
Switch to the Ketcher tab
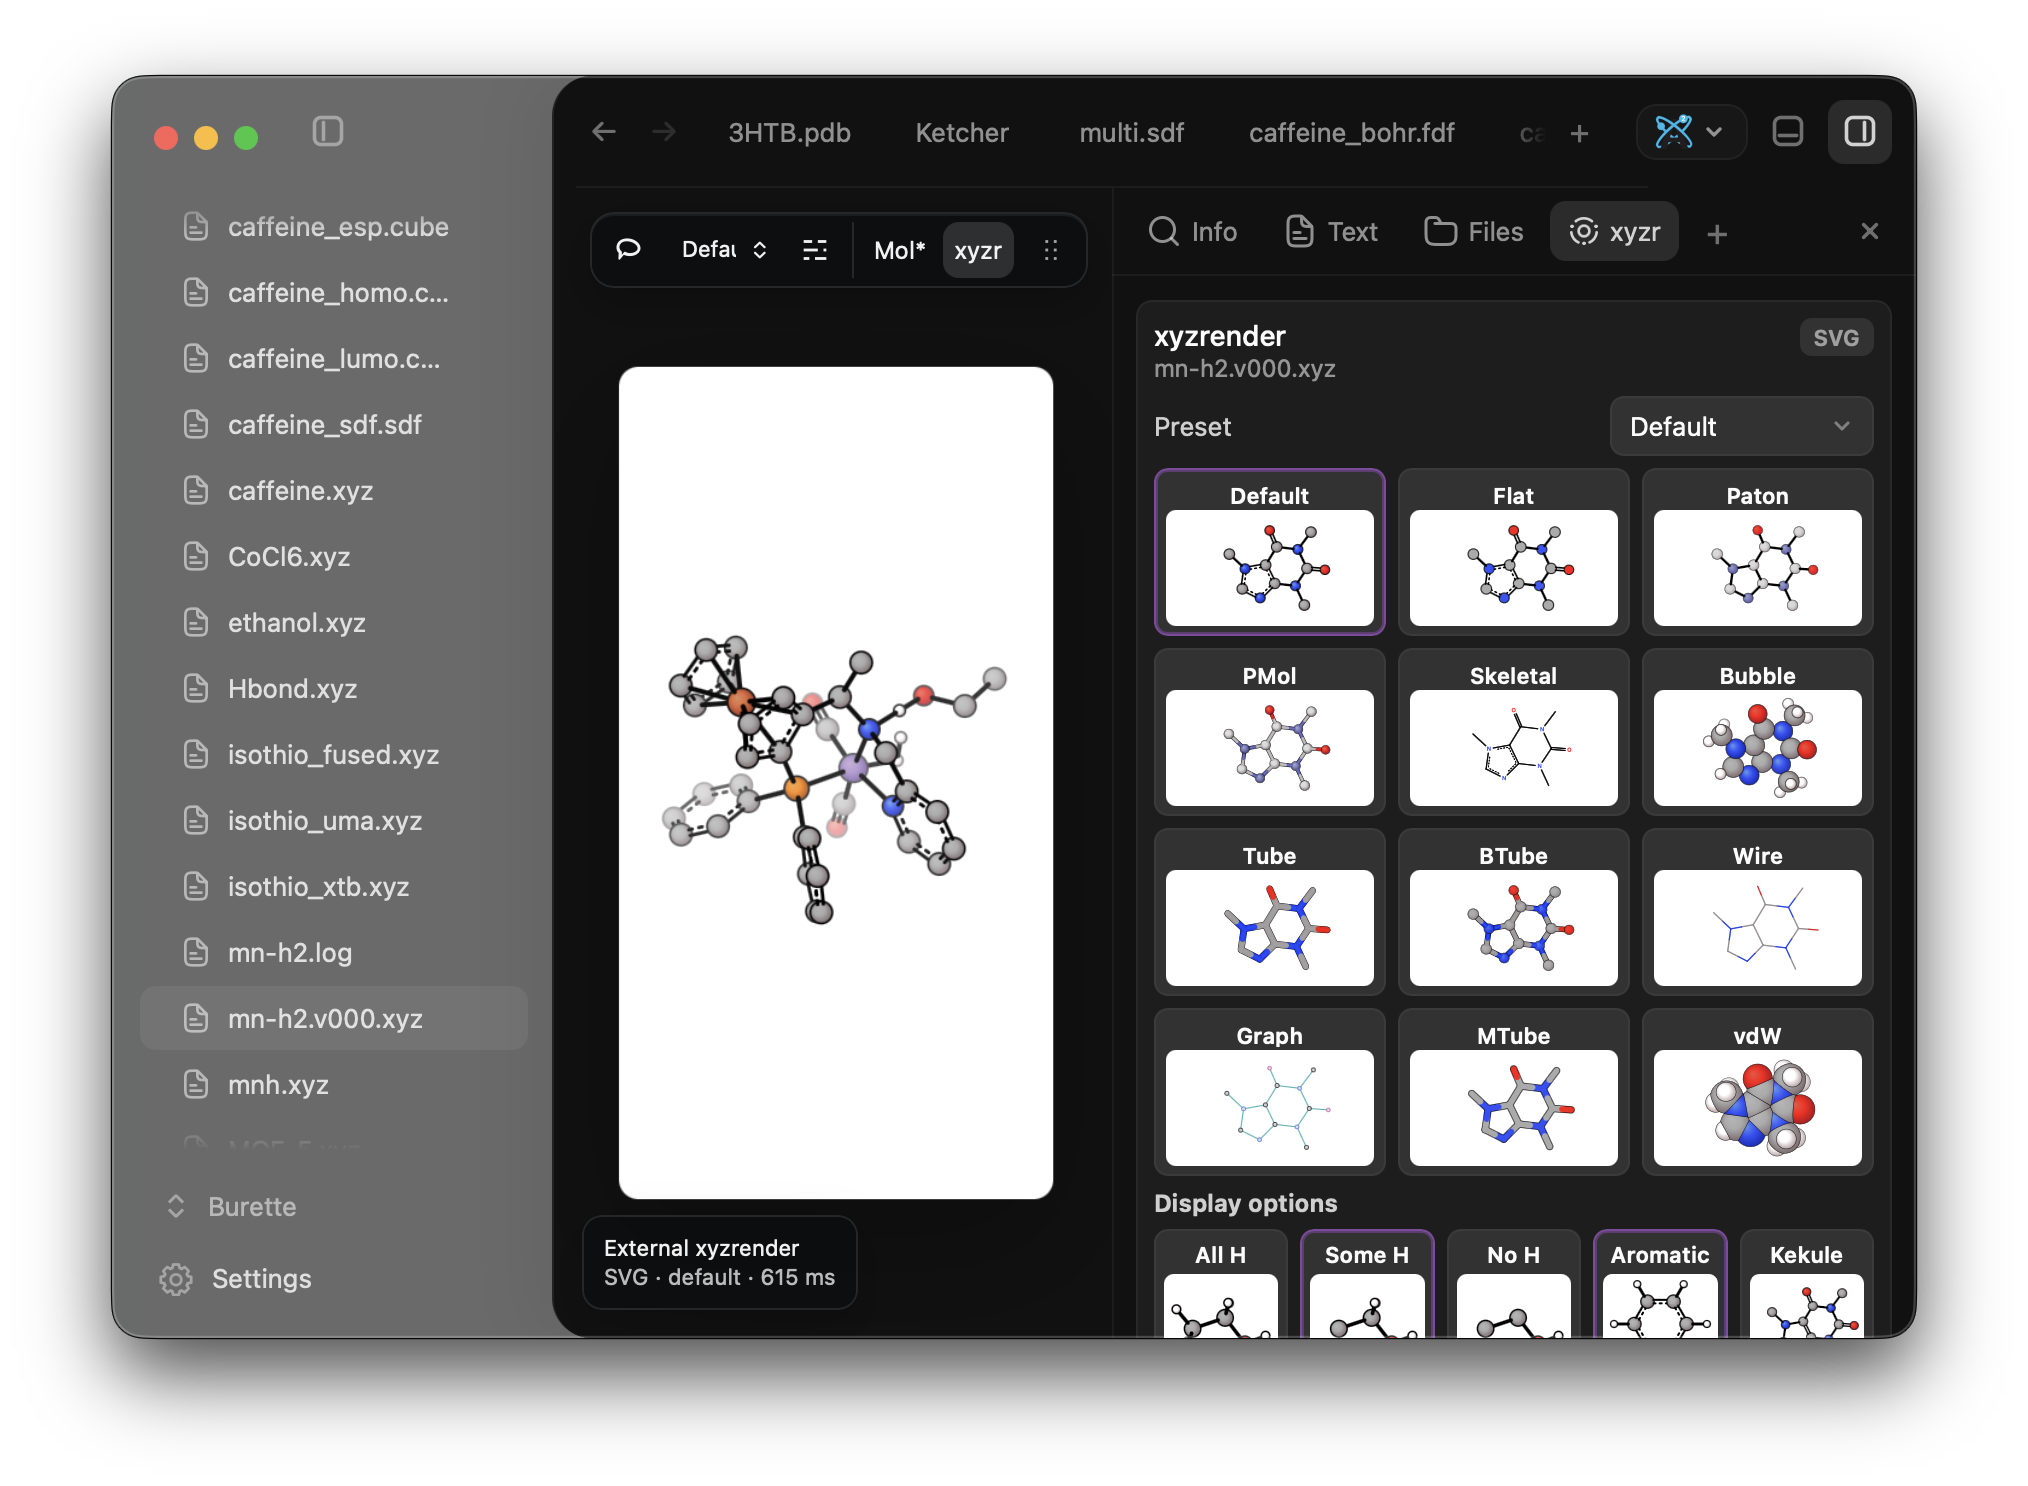click(x=962, y=133)
